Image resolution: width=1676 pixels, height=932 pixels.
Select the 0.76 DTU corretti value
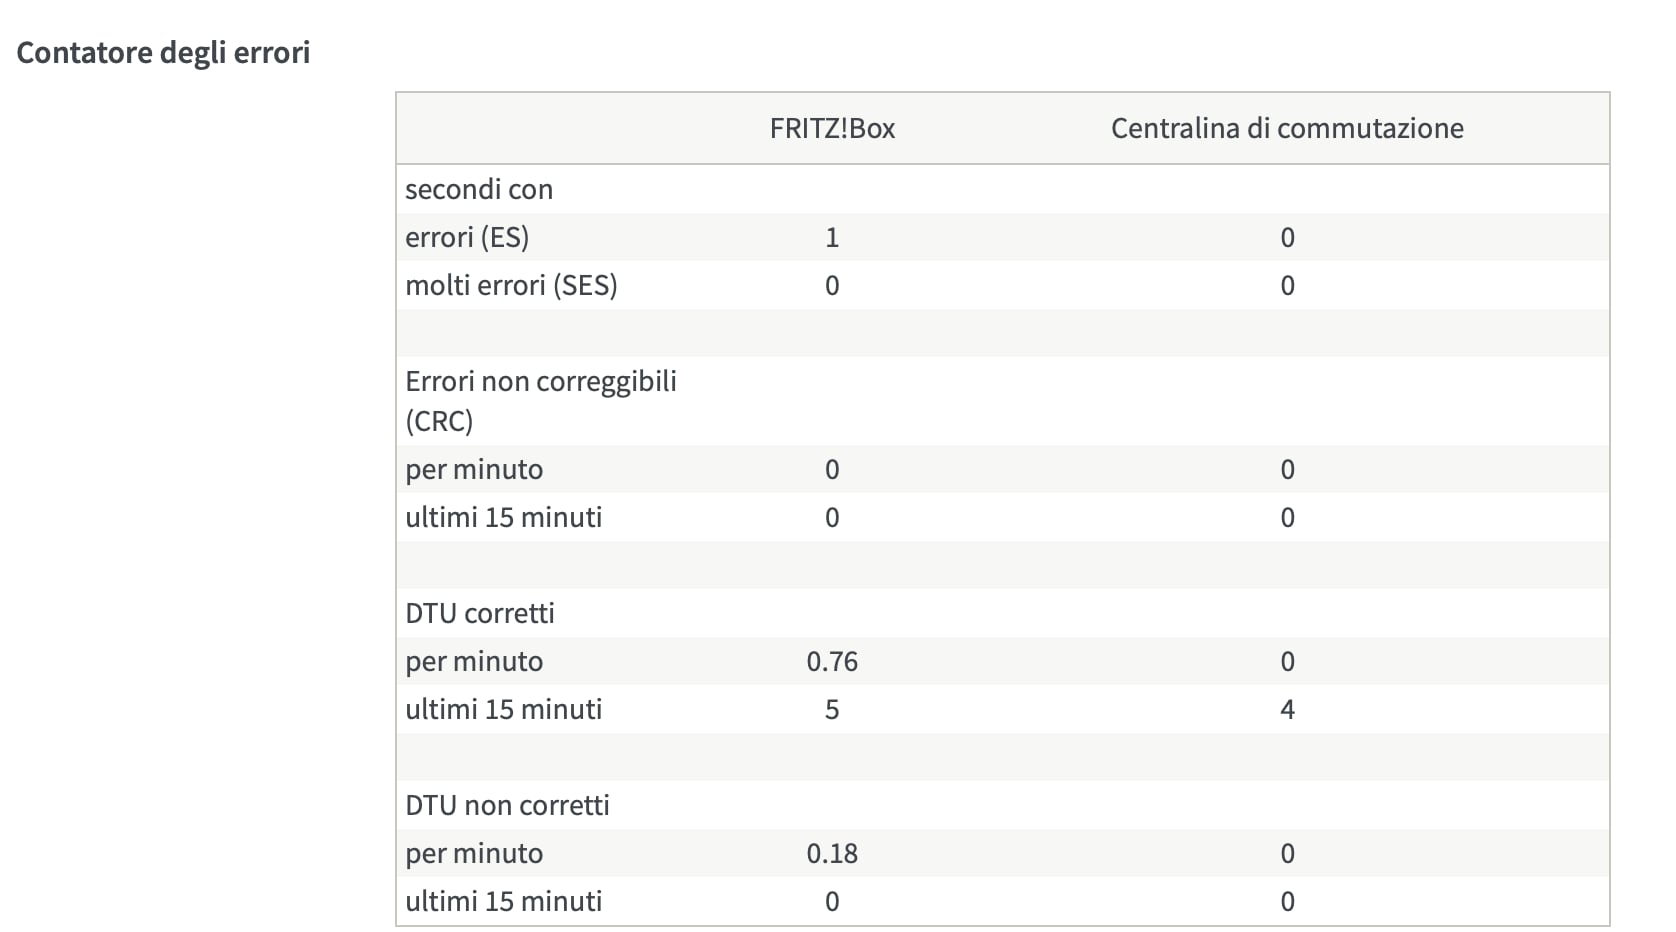(x=832, y=661)
